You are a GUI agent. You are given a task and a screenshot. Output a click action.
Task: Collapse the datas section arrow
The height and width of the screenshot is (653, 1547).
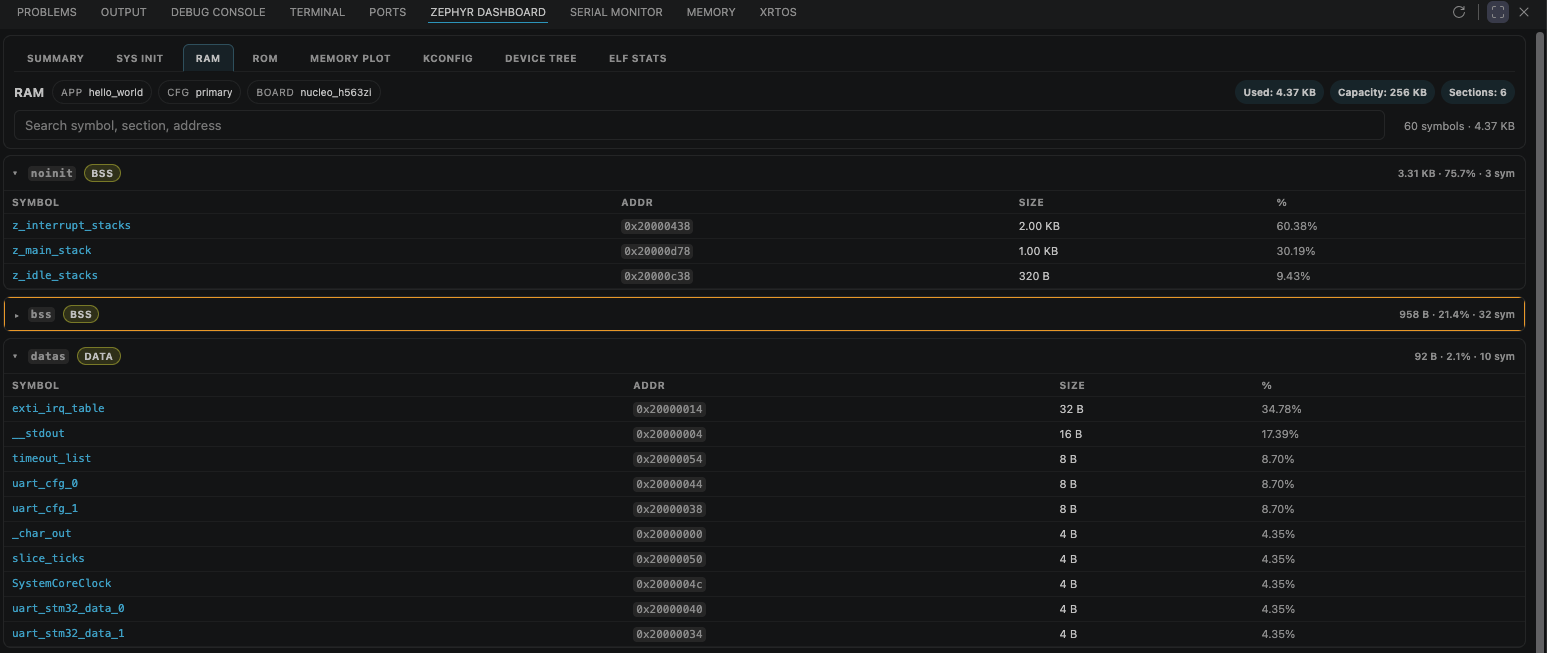16,356
